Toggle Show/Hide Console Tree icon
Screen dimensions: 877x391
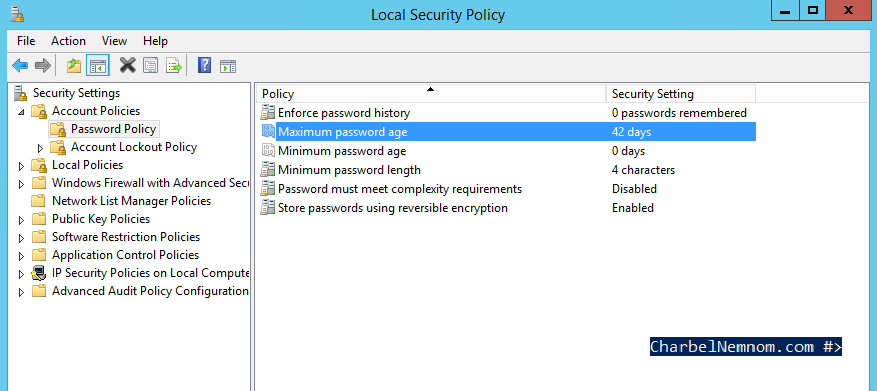click(97, 66)
